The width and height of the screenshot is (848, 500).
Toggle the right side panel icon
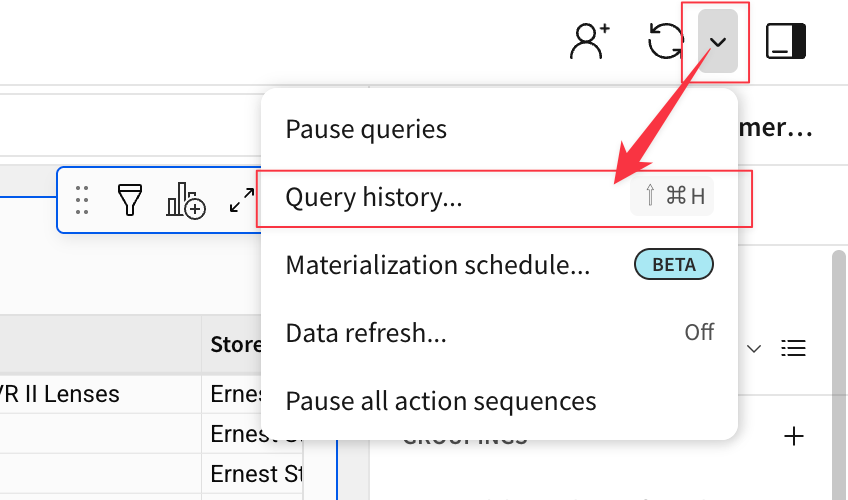point(786,42)
